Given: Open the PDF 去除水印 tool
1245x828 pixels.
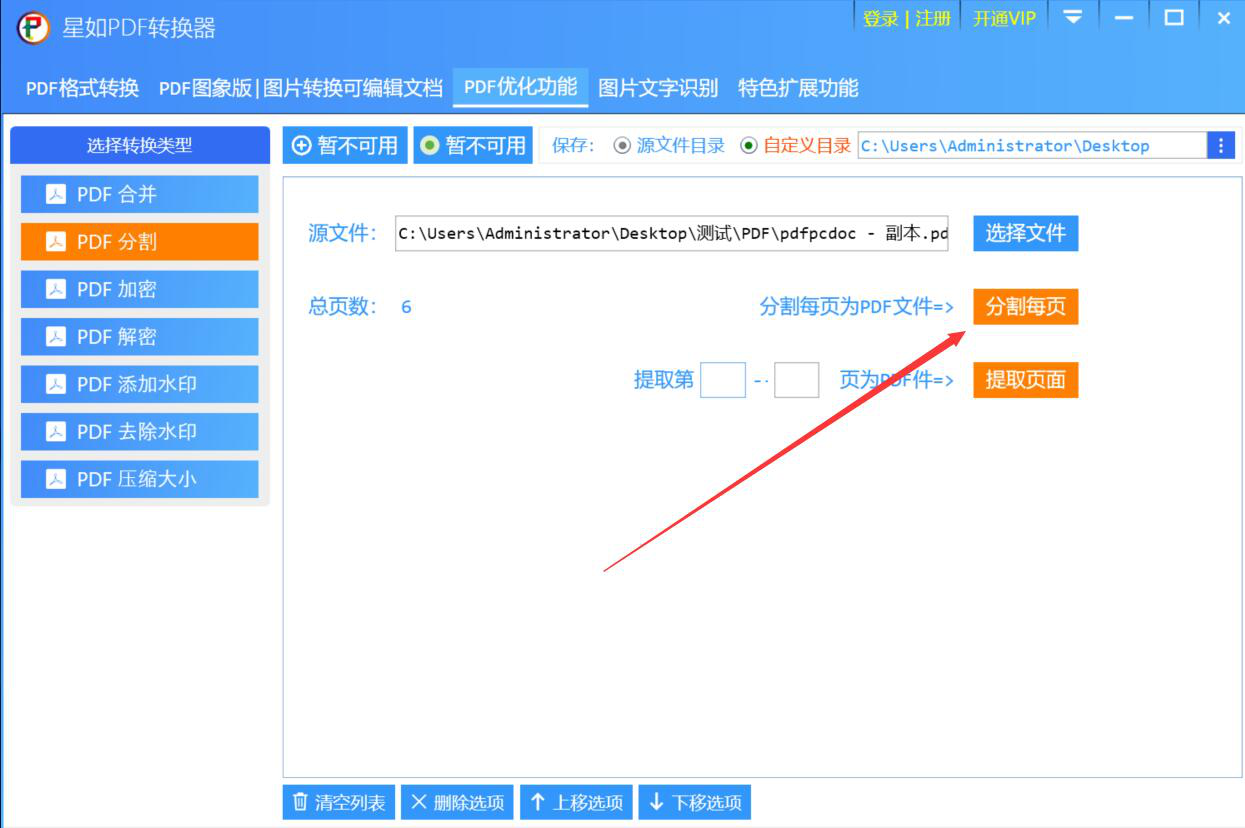Looking at the screenshot, I should [x=138, y=431].
